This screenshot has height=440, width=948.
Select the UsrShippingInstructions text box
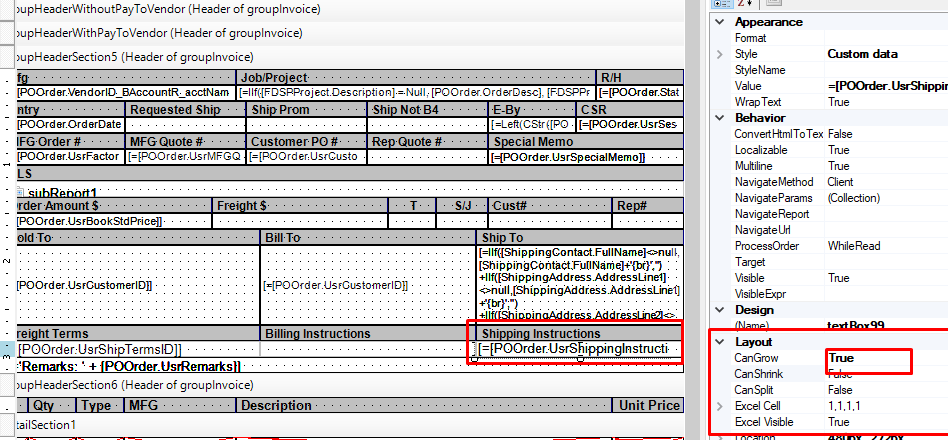(574, 349)
